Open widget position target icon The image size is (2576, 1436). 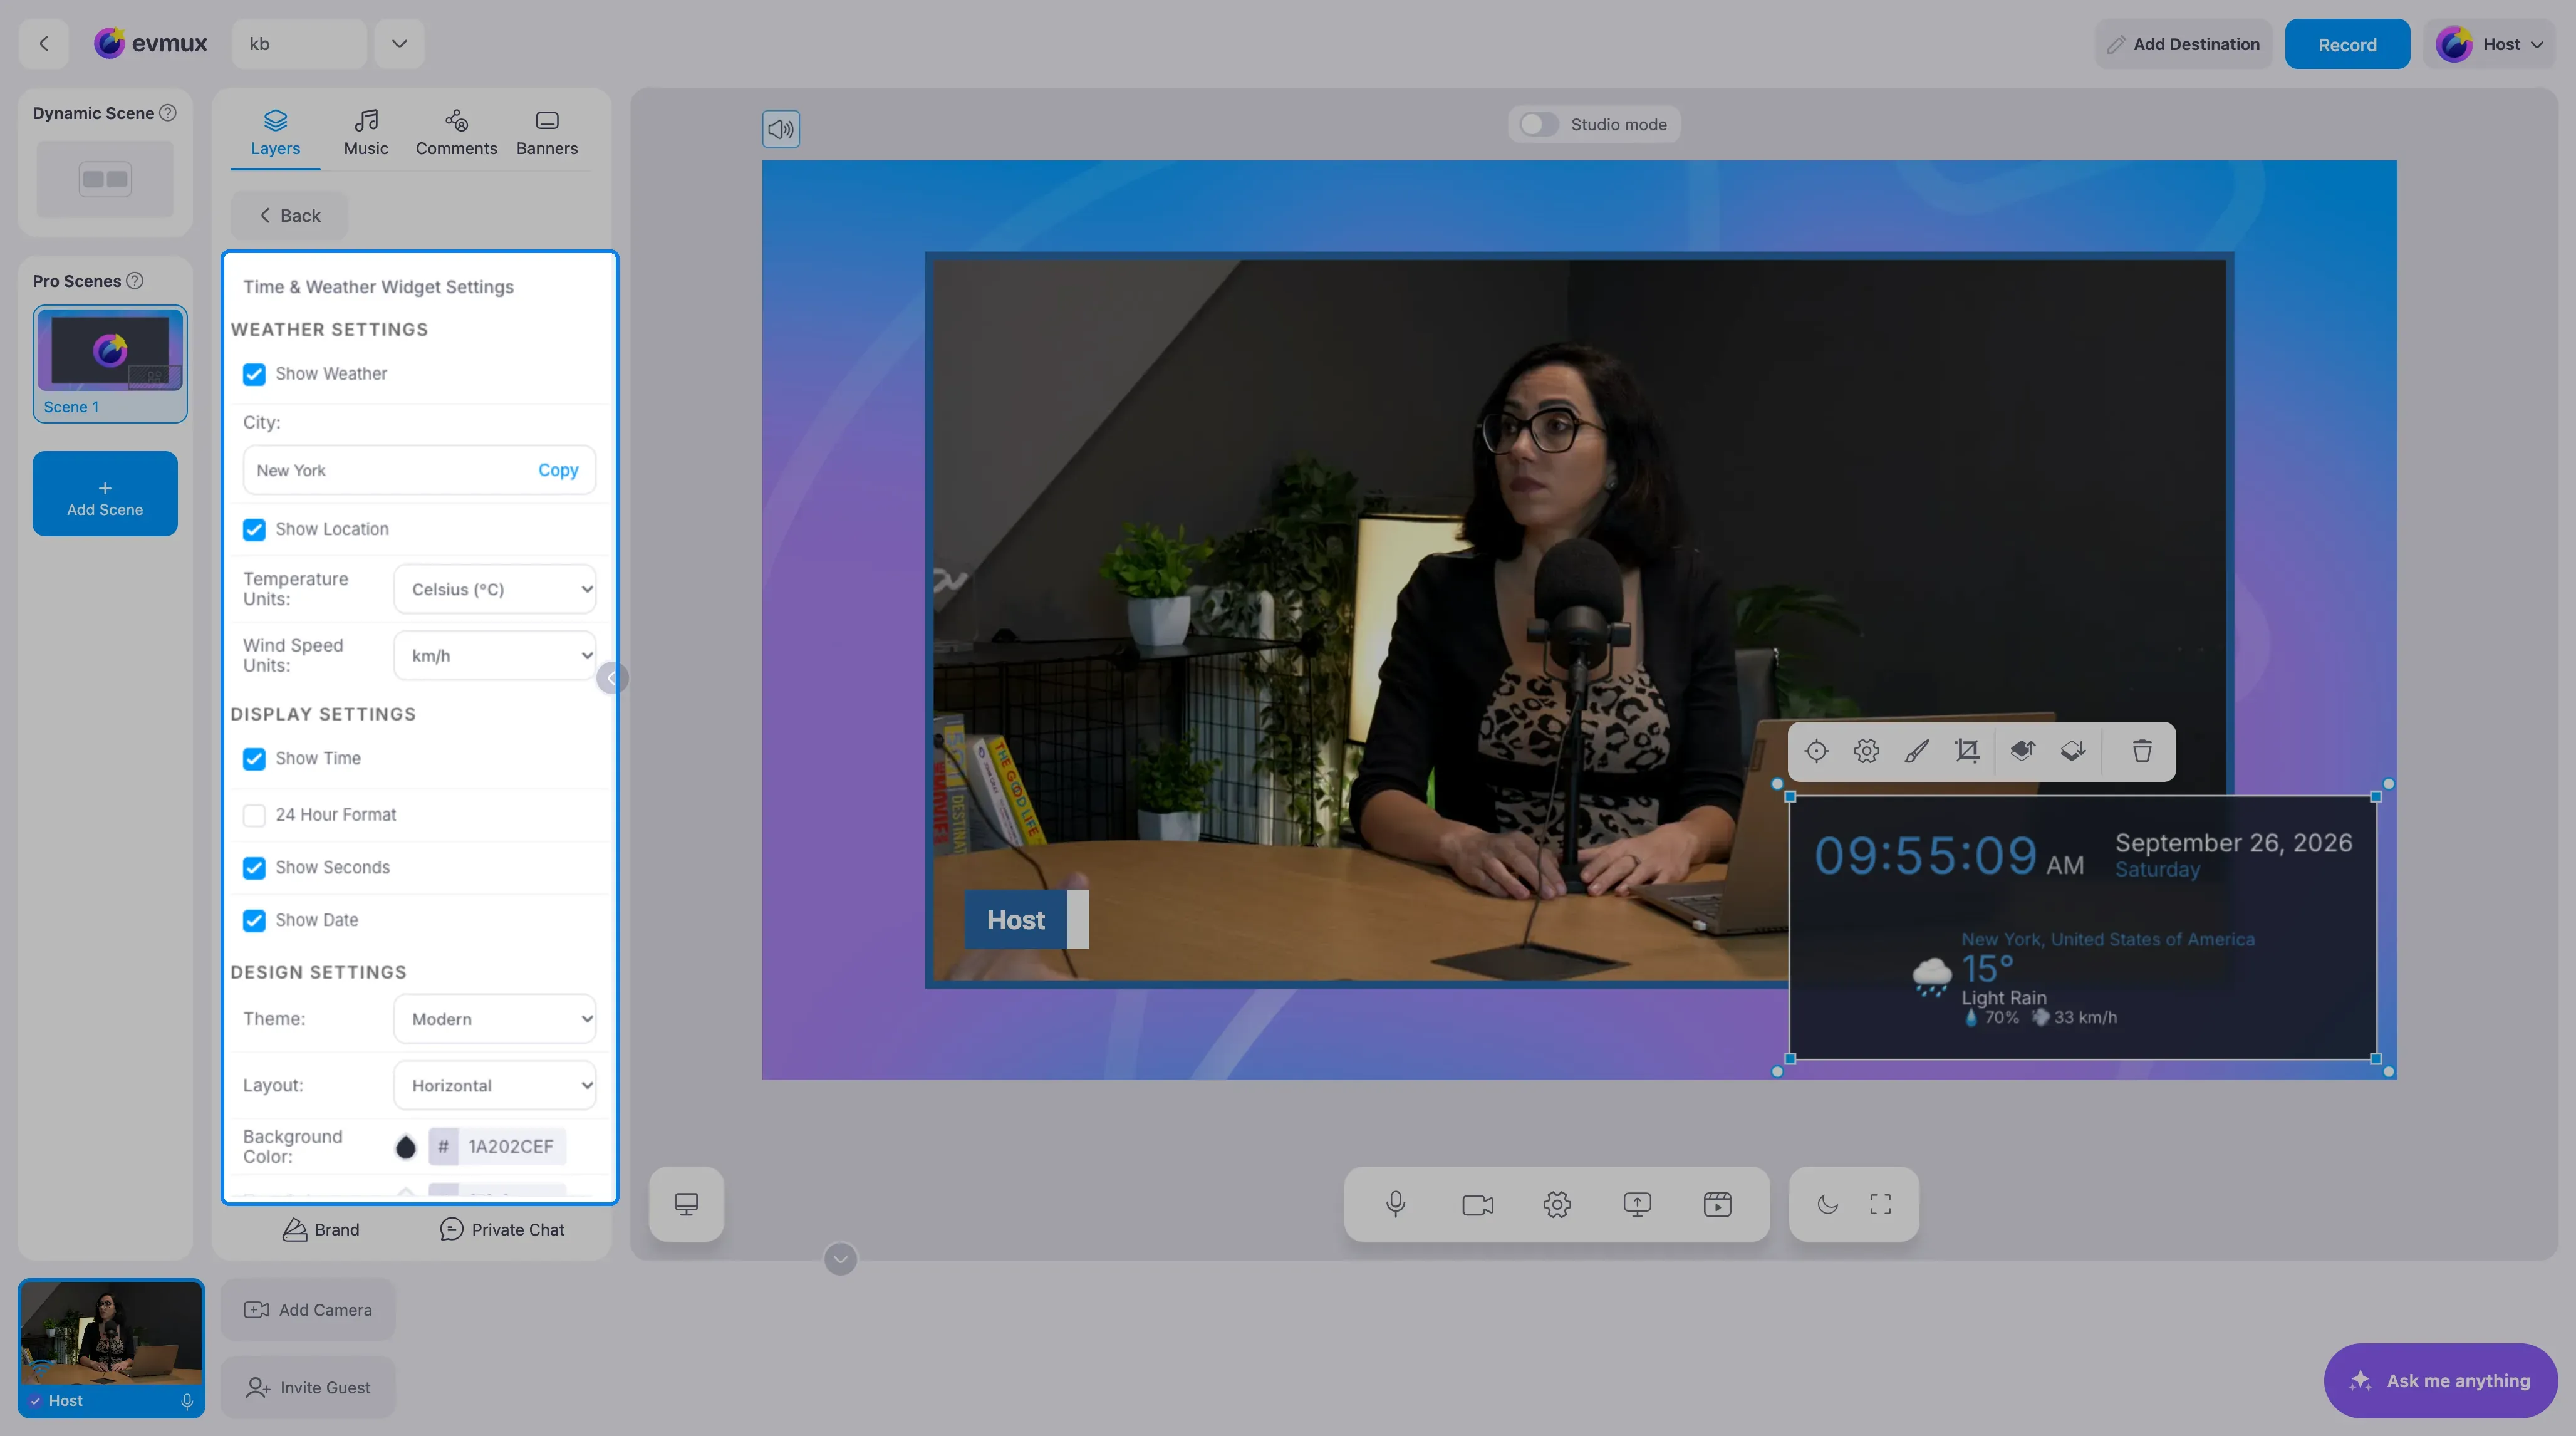pos(1816,751)
